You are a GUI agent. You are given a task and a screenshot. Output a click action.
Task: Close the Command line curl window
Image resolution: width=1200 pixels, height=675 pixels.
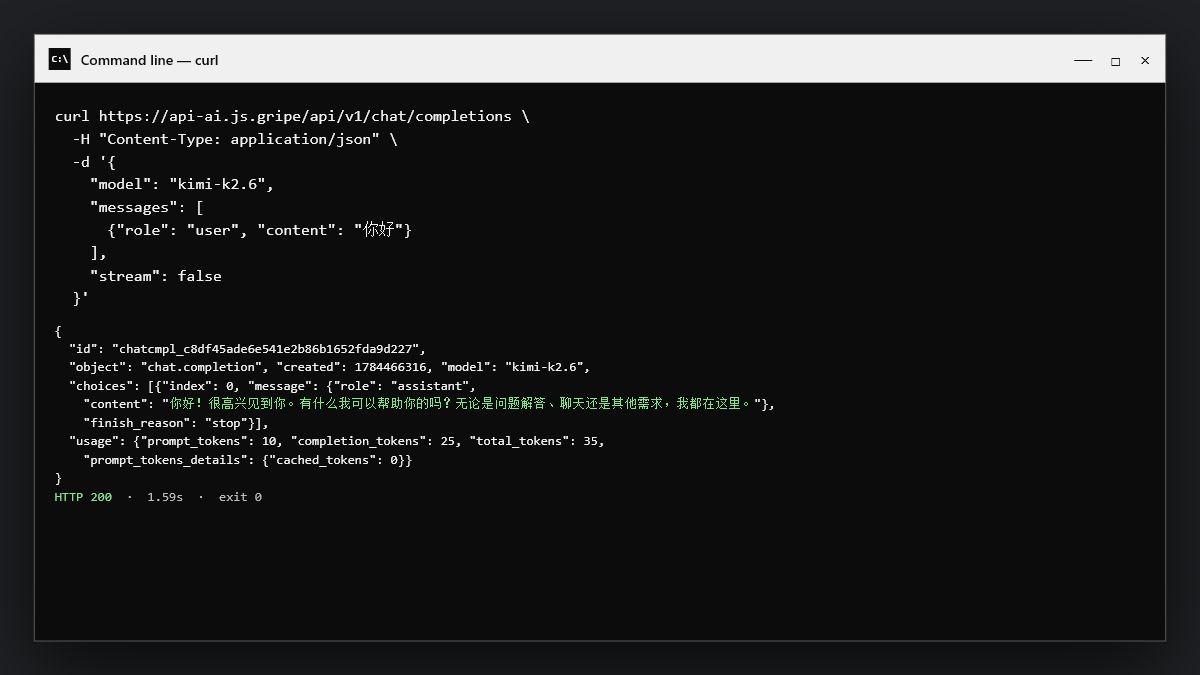point(1145,60)
